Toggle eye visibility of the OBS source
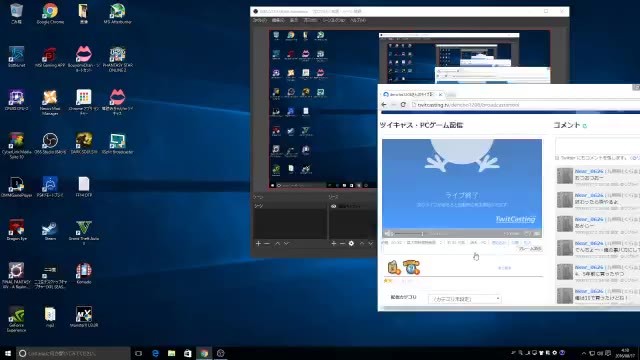640x360 pixels. point(333,207)
